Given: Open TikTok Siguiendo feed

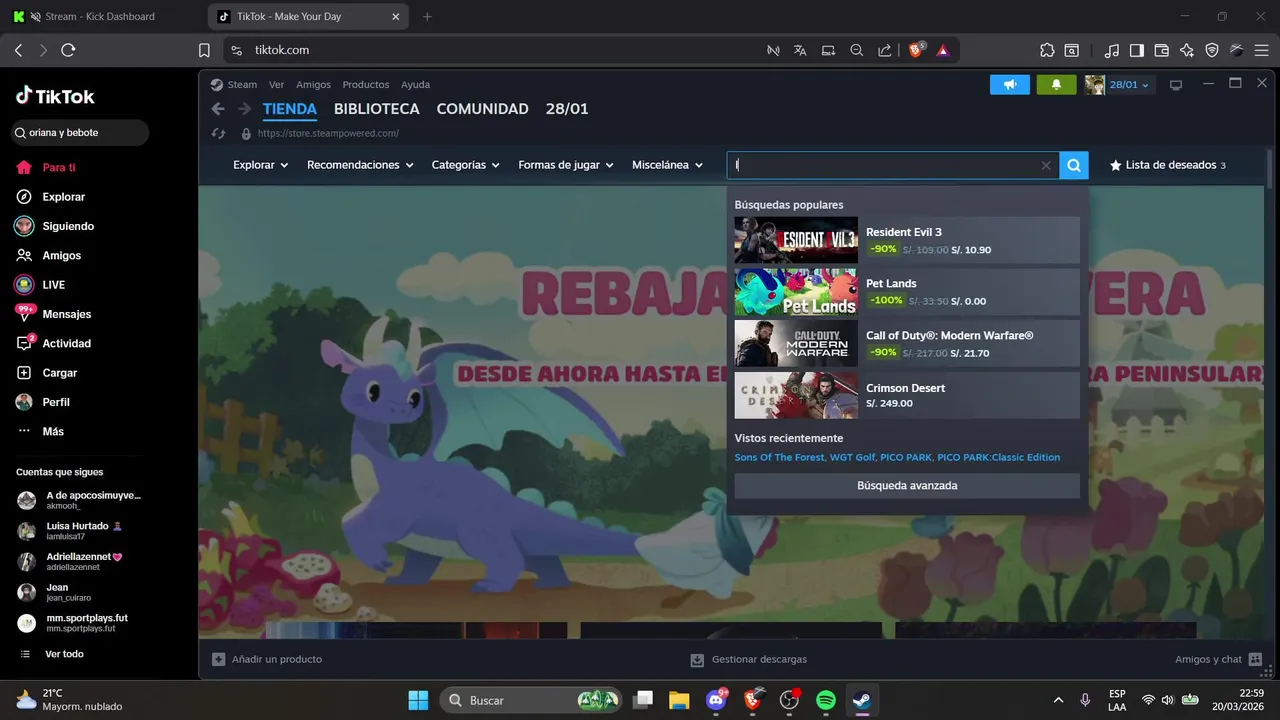Looking at the screenshot, I should (68, 226).
